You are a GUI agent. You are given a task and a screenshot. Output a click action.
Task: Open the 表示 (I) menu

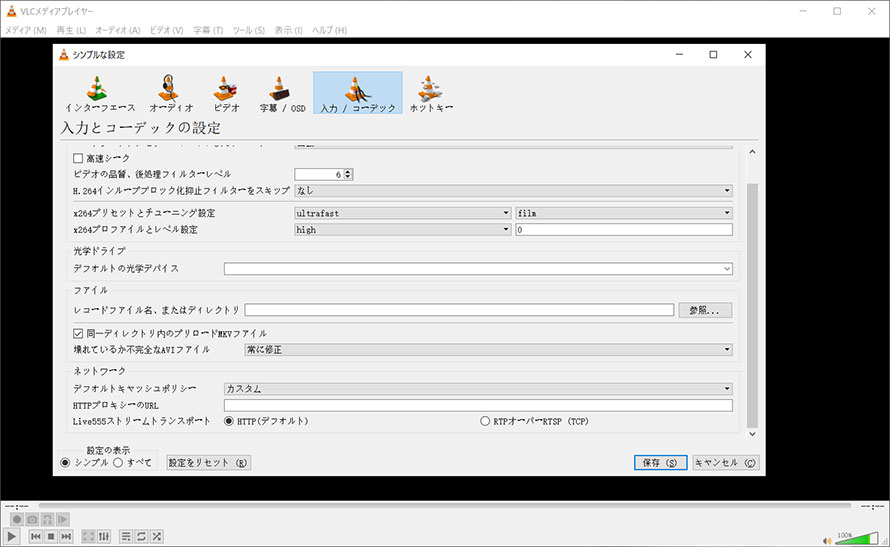(x=288, y=30)
